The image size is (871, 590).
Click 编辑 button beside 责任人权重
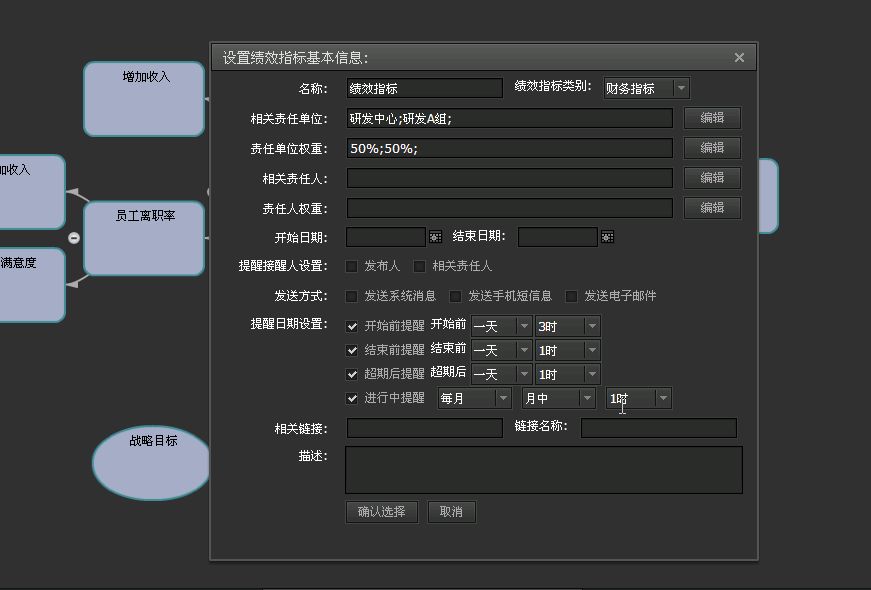pyautogui.click(x=712, y=208)
